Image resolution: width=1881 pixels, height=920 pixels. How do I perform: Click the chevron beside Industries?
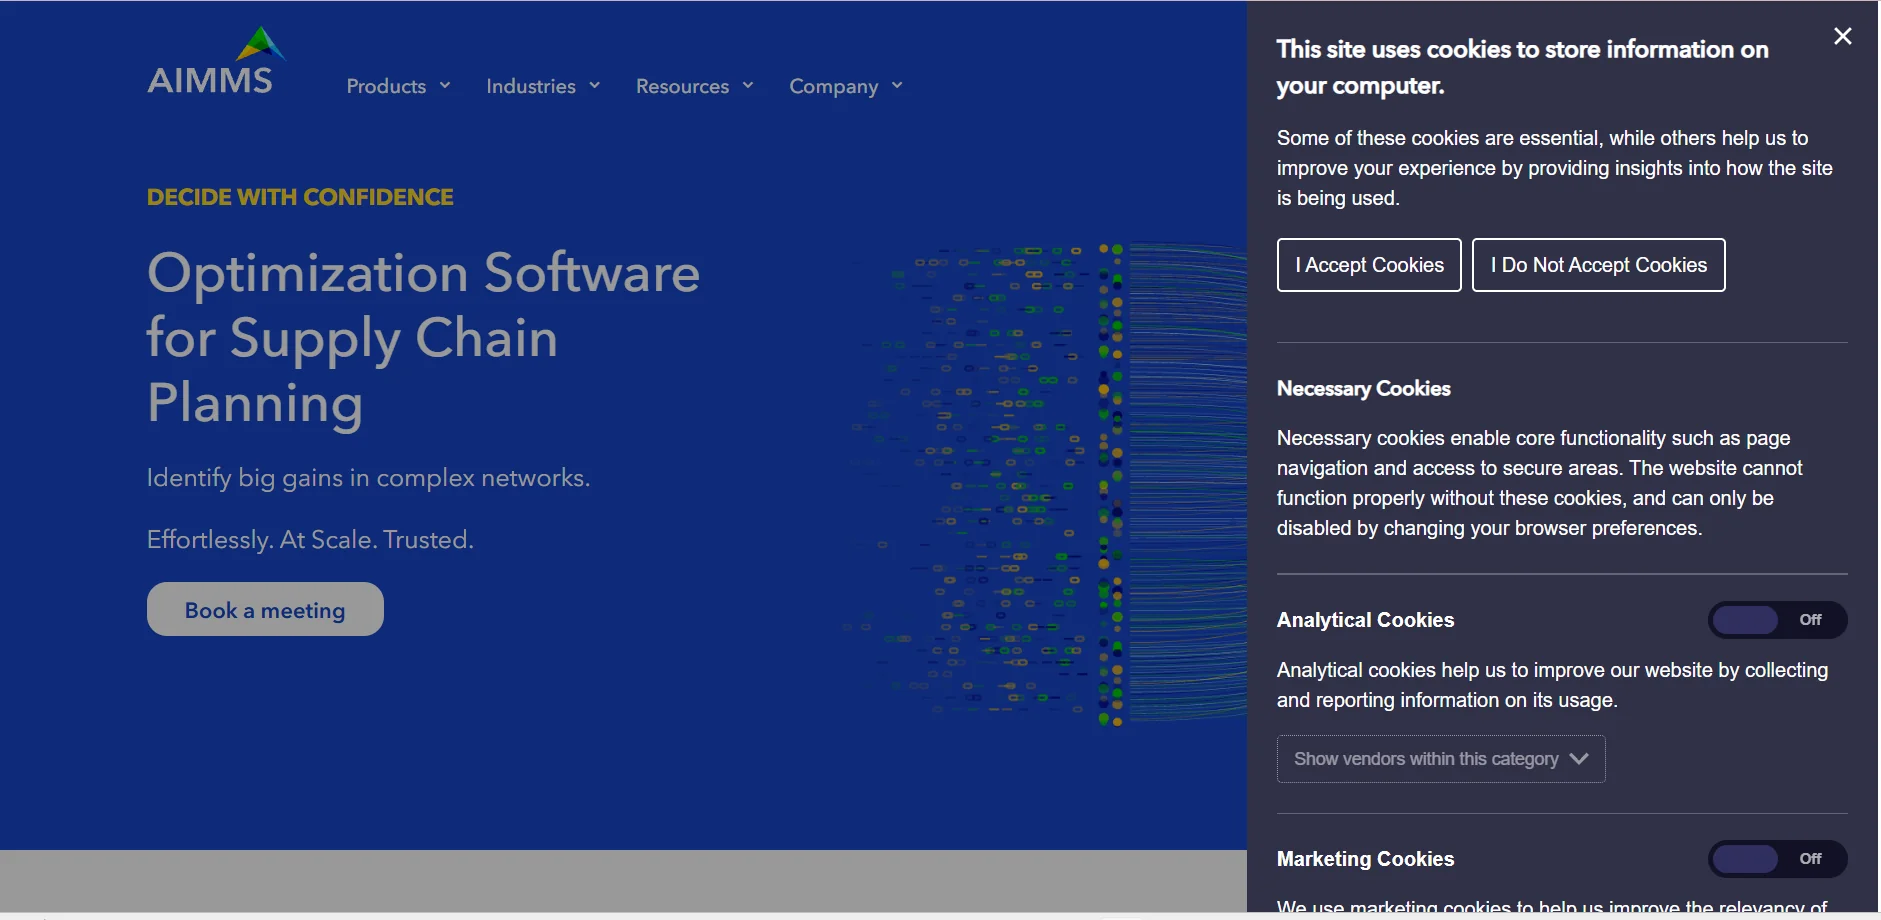[x=595, y=86]
